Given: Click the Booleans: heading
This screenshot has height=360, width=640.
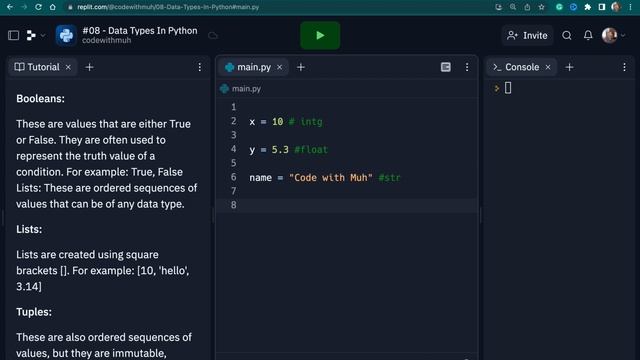Looking at the screenshot, I should click(40, 99).
